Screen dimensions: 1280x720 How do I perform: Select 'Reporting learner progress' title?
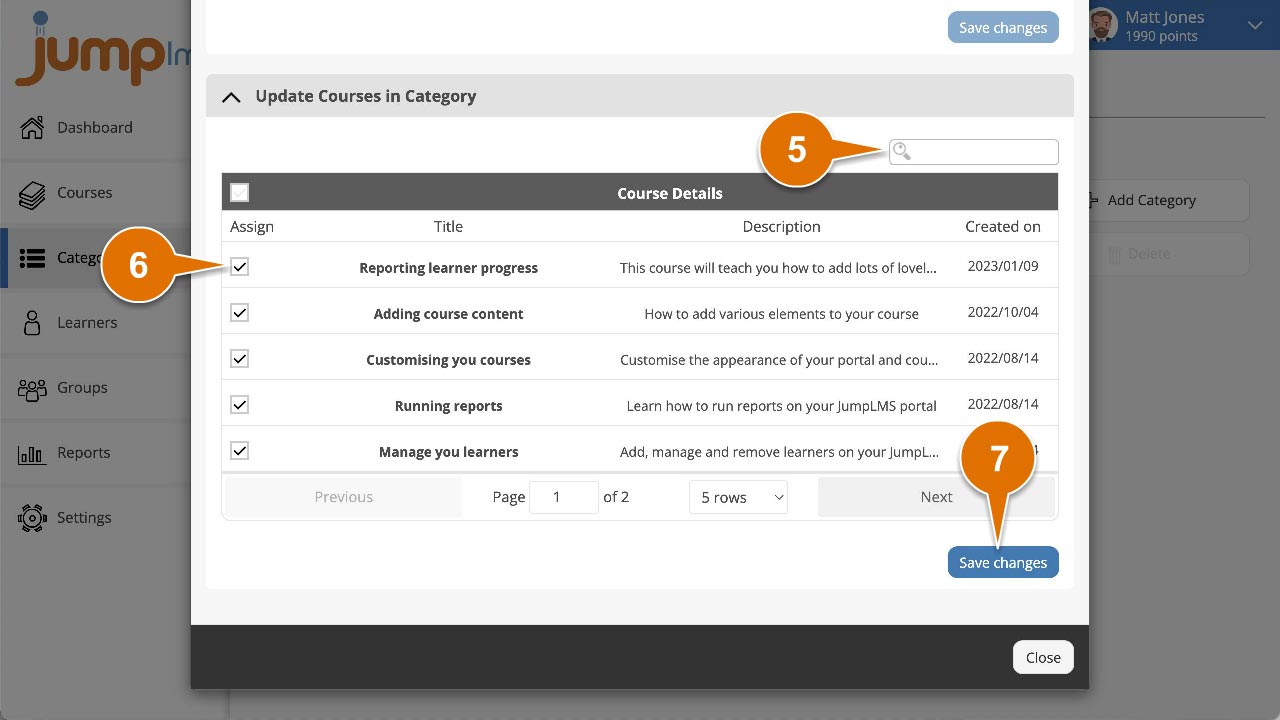coord(448,268)
